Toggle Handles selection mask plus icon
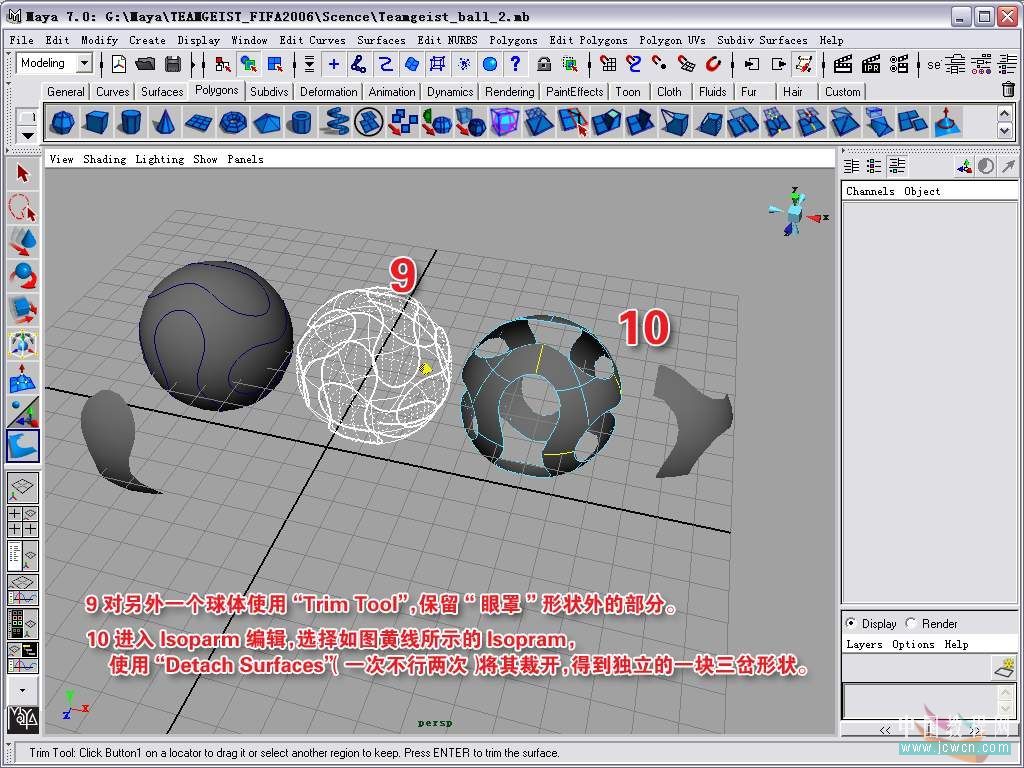Screen dimensions: 1024x768 334,64
